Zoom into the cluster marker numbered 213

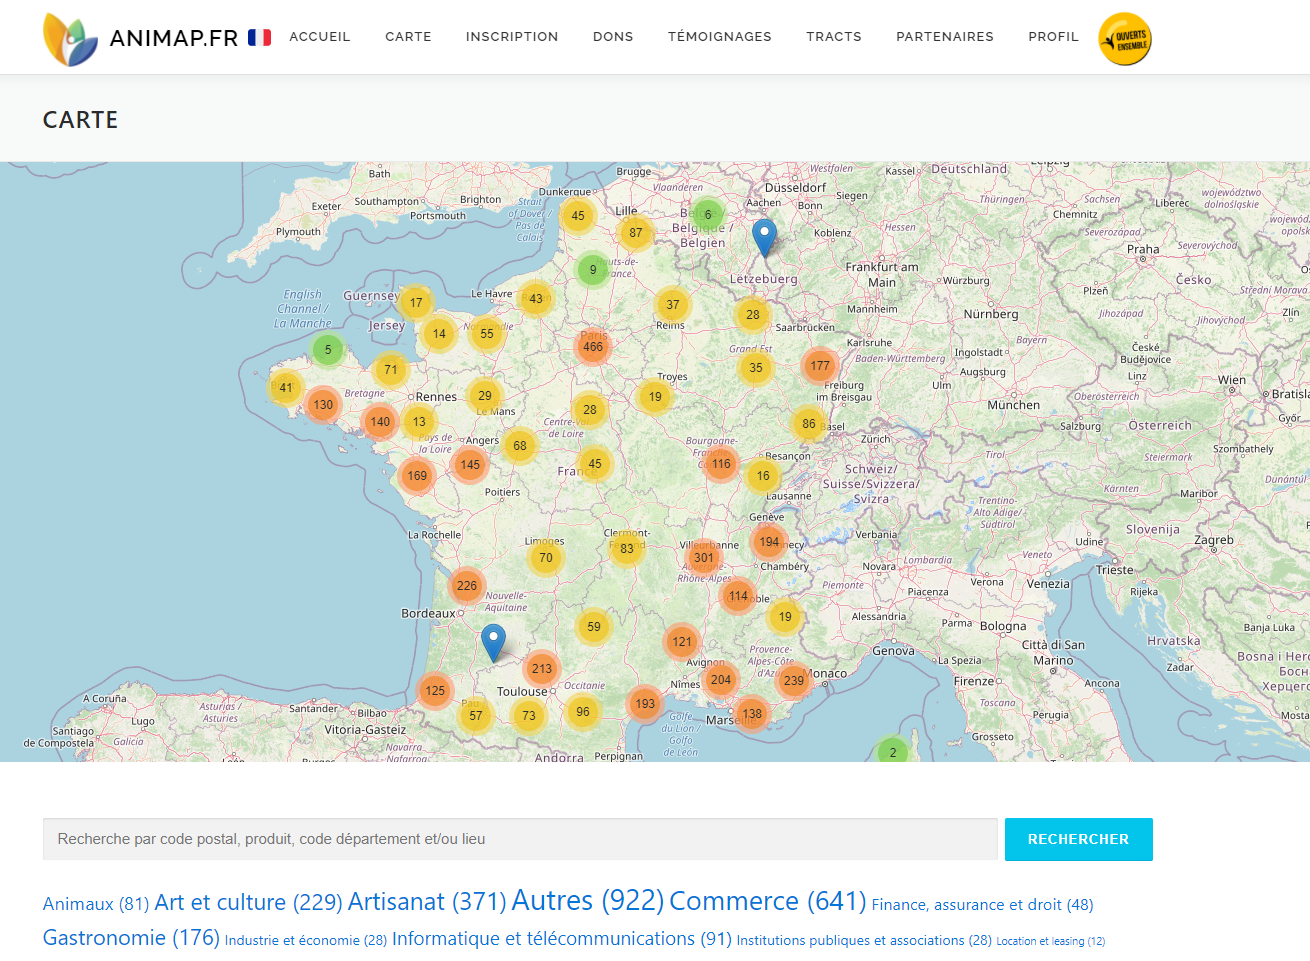click(542, 669)
